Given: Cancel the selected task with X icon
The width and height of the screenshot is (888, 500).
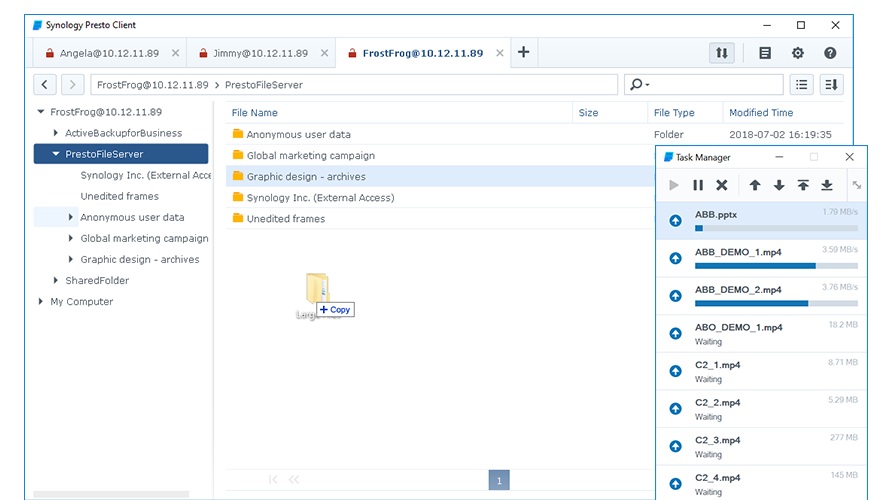Looking at the screenshot, I should (722, 185).
